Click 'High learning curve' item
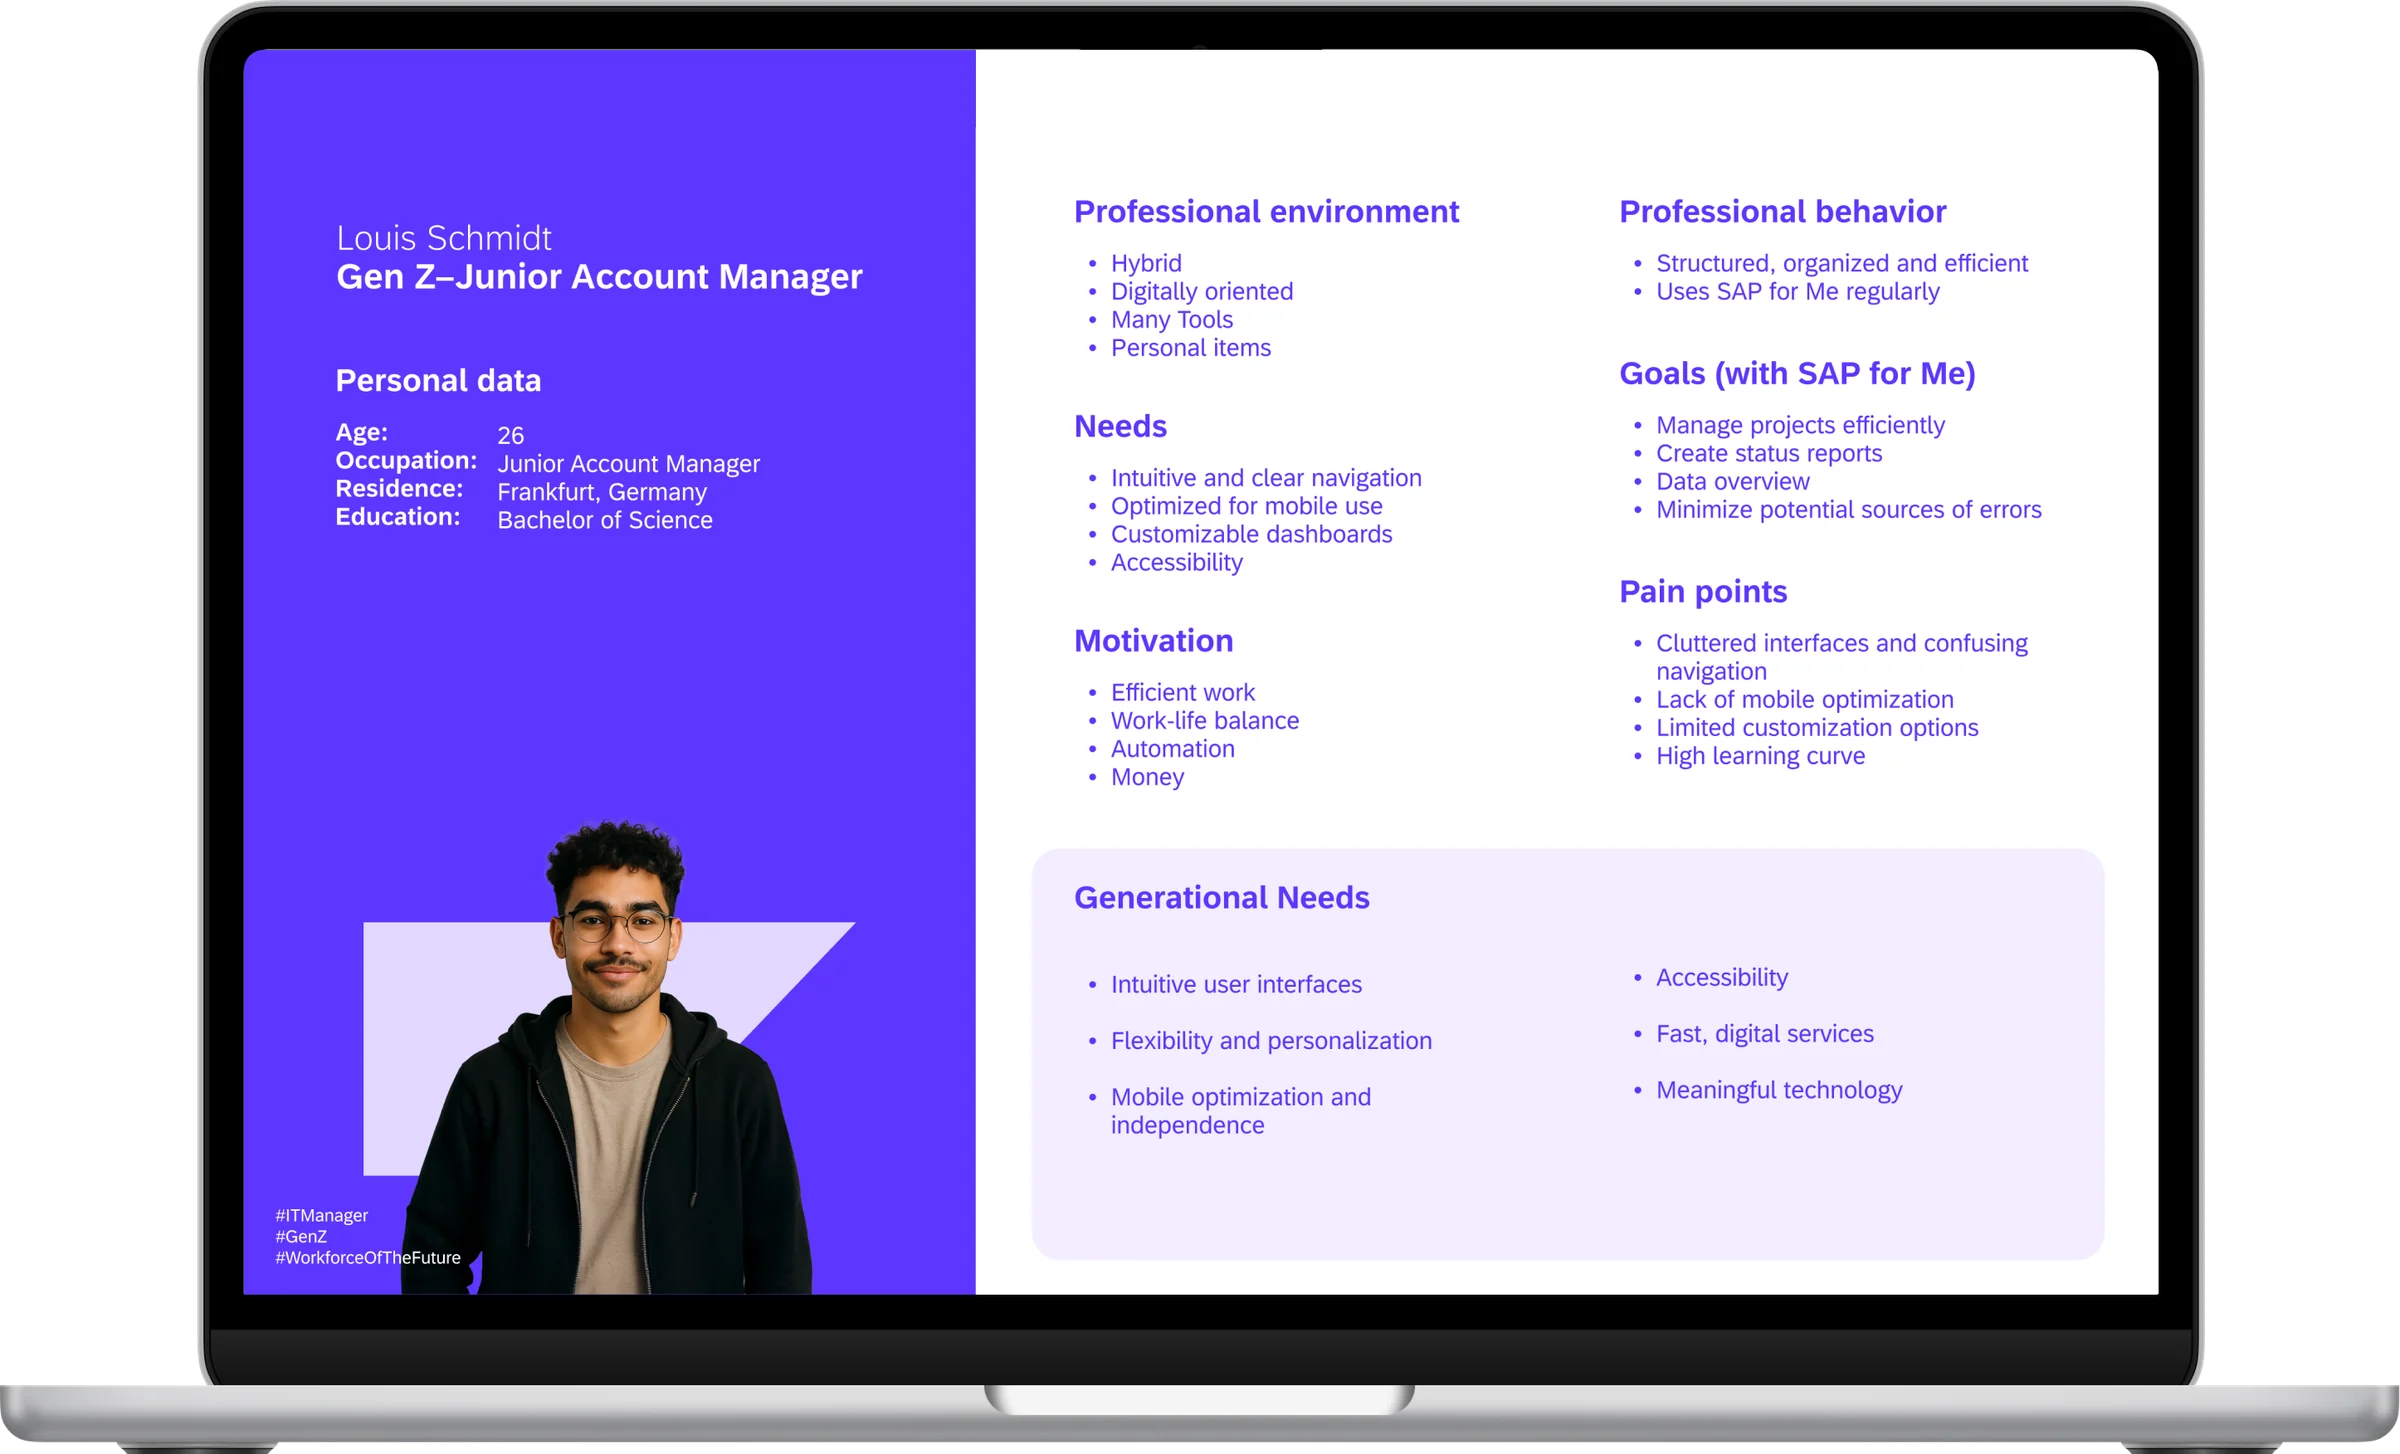This screenshot has height=1454, width=2400. coord(1760,755)
